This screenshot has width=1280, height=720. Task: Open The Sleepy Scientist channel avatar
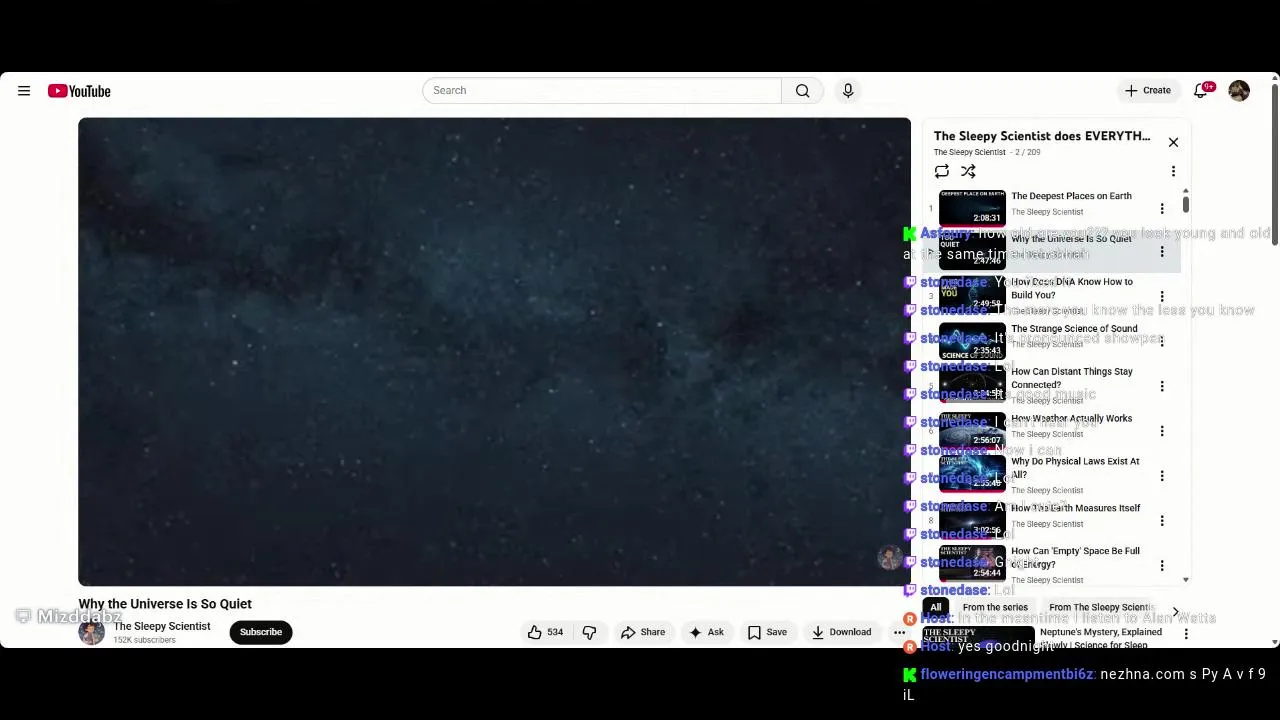click(x=92, y=632)
